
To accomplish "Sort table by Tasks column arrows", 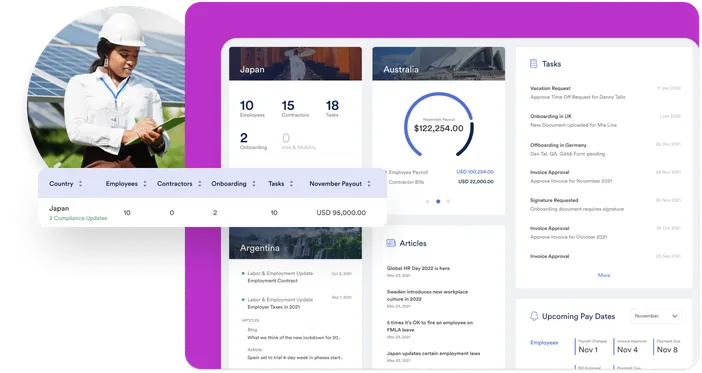I will tap(291, 184).
